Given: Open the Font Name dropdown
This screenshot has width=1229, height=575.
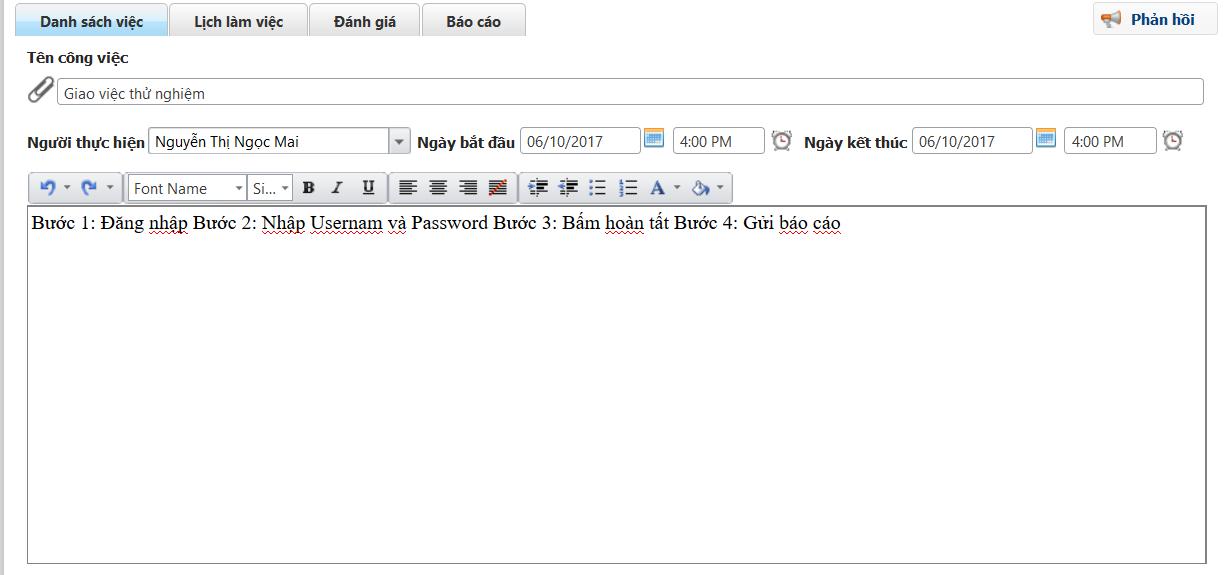Looking at the screenshot, I should coord(187,188).
